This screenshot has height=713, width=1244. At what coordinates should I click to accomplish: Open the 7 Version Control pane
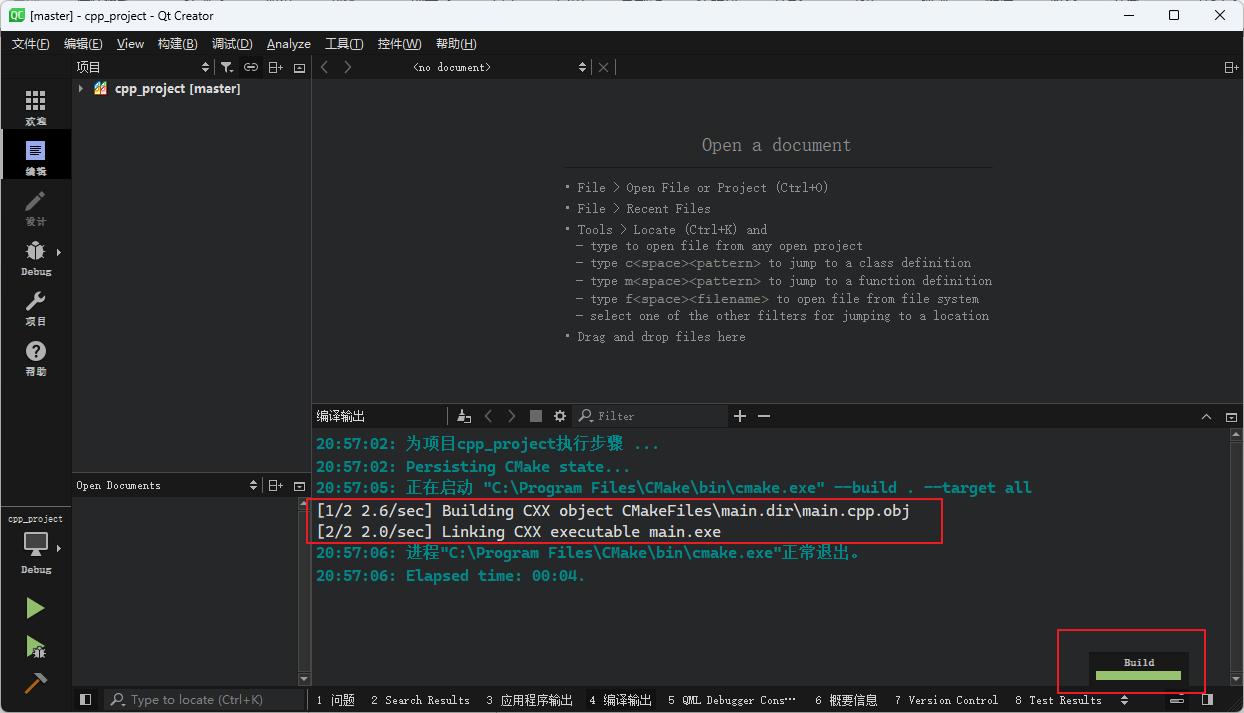[945, 699]
